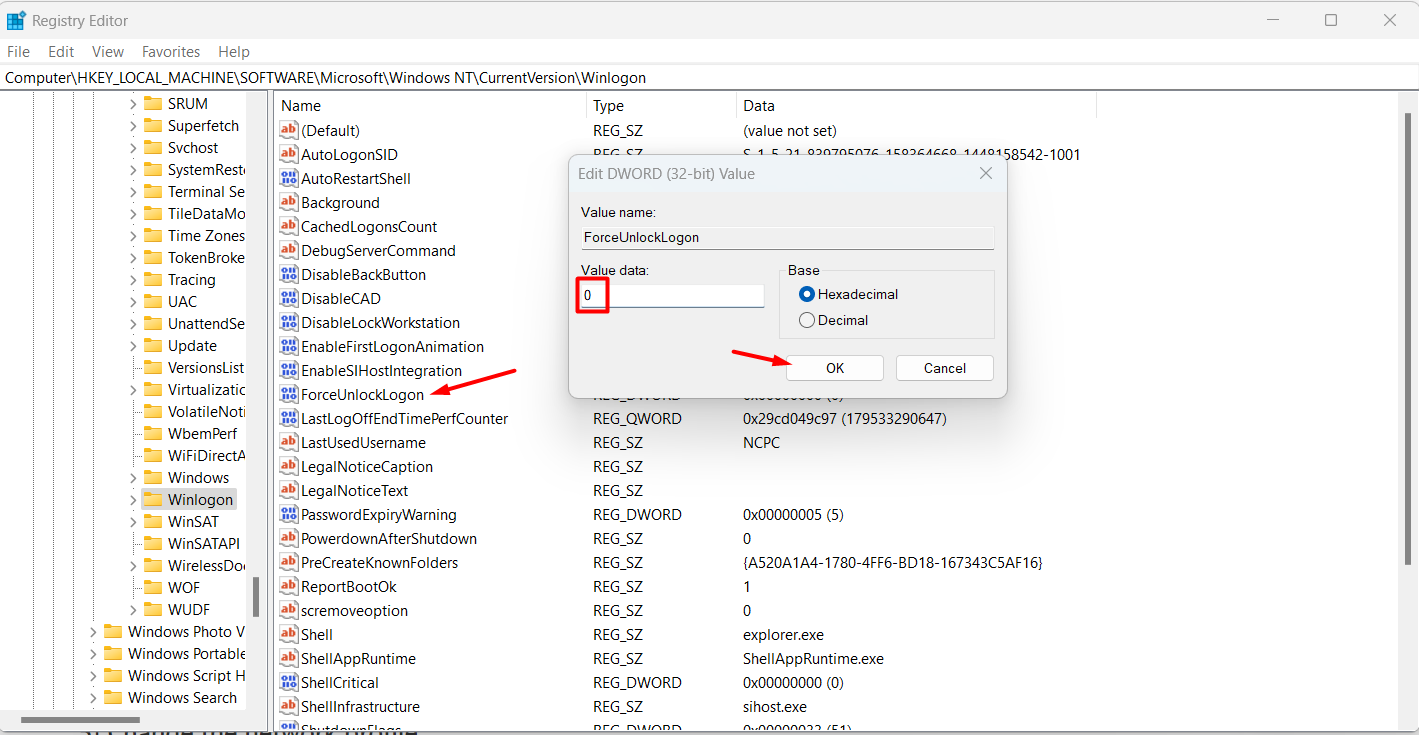
Task: Click the DWORD icon beside PasswordExpiryWarning
Action: click(289, 514)
